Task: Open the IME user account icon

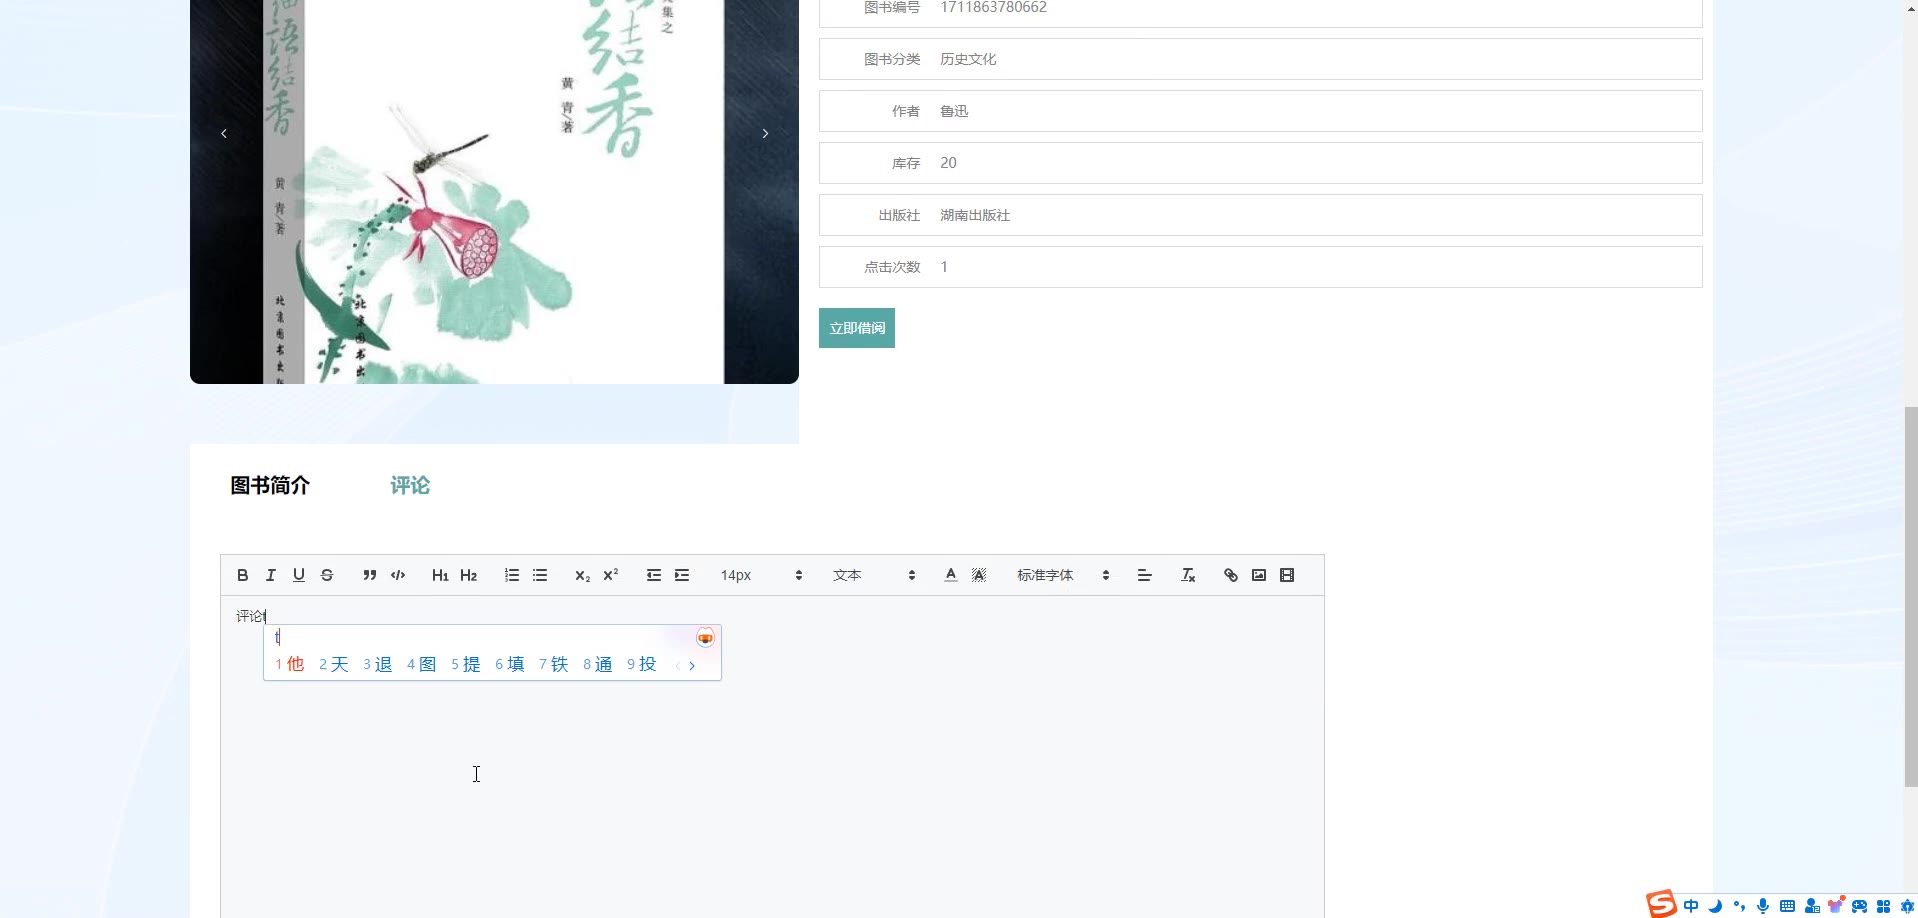Action: (x=1811, y=906)
